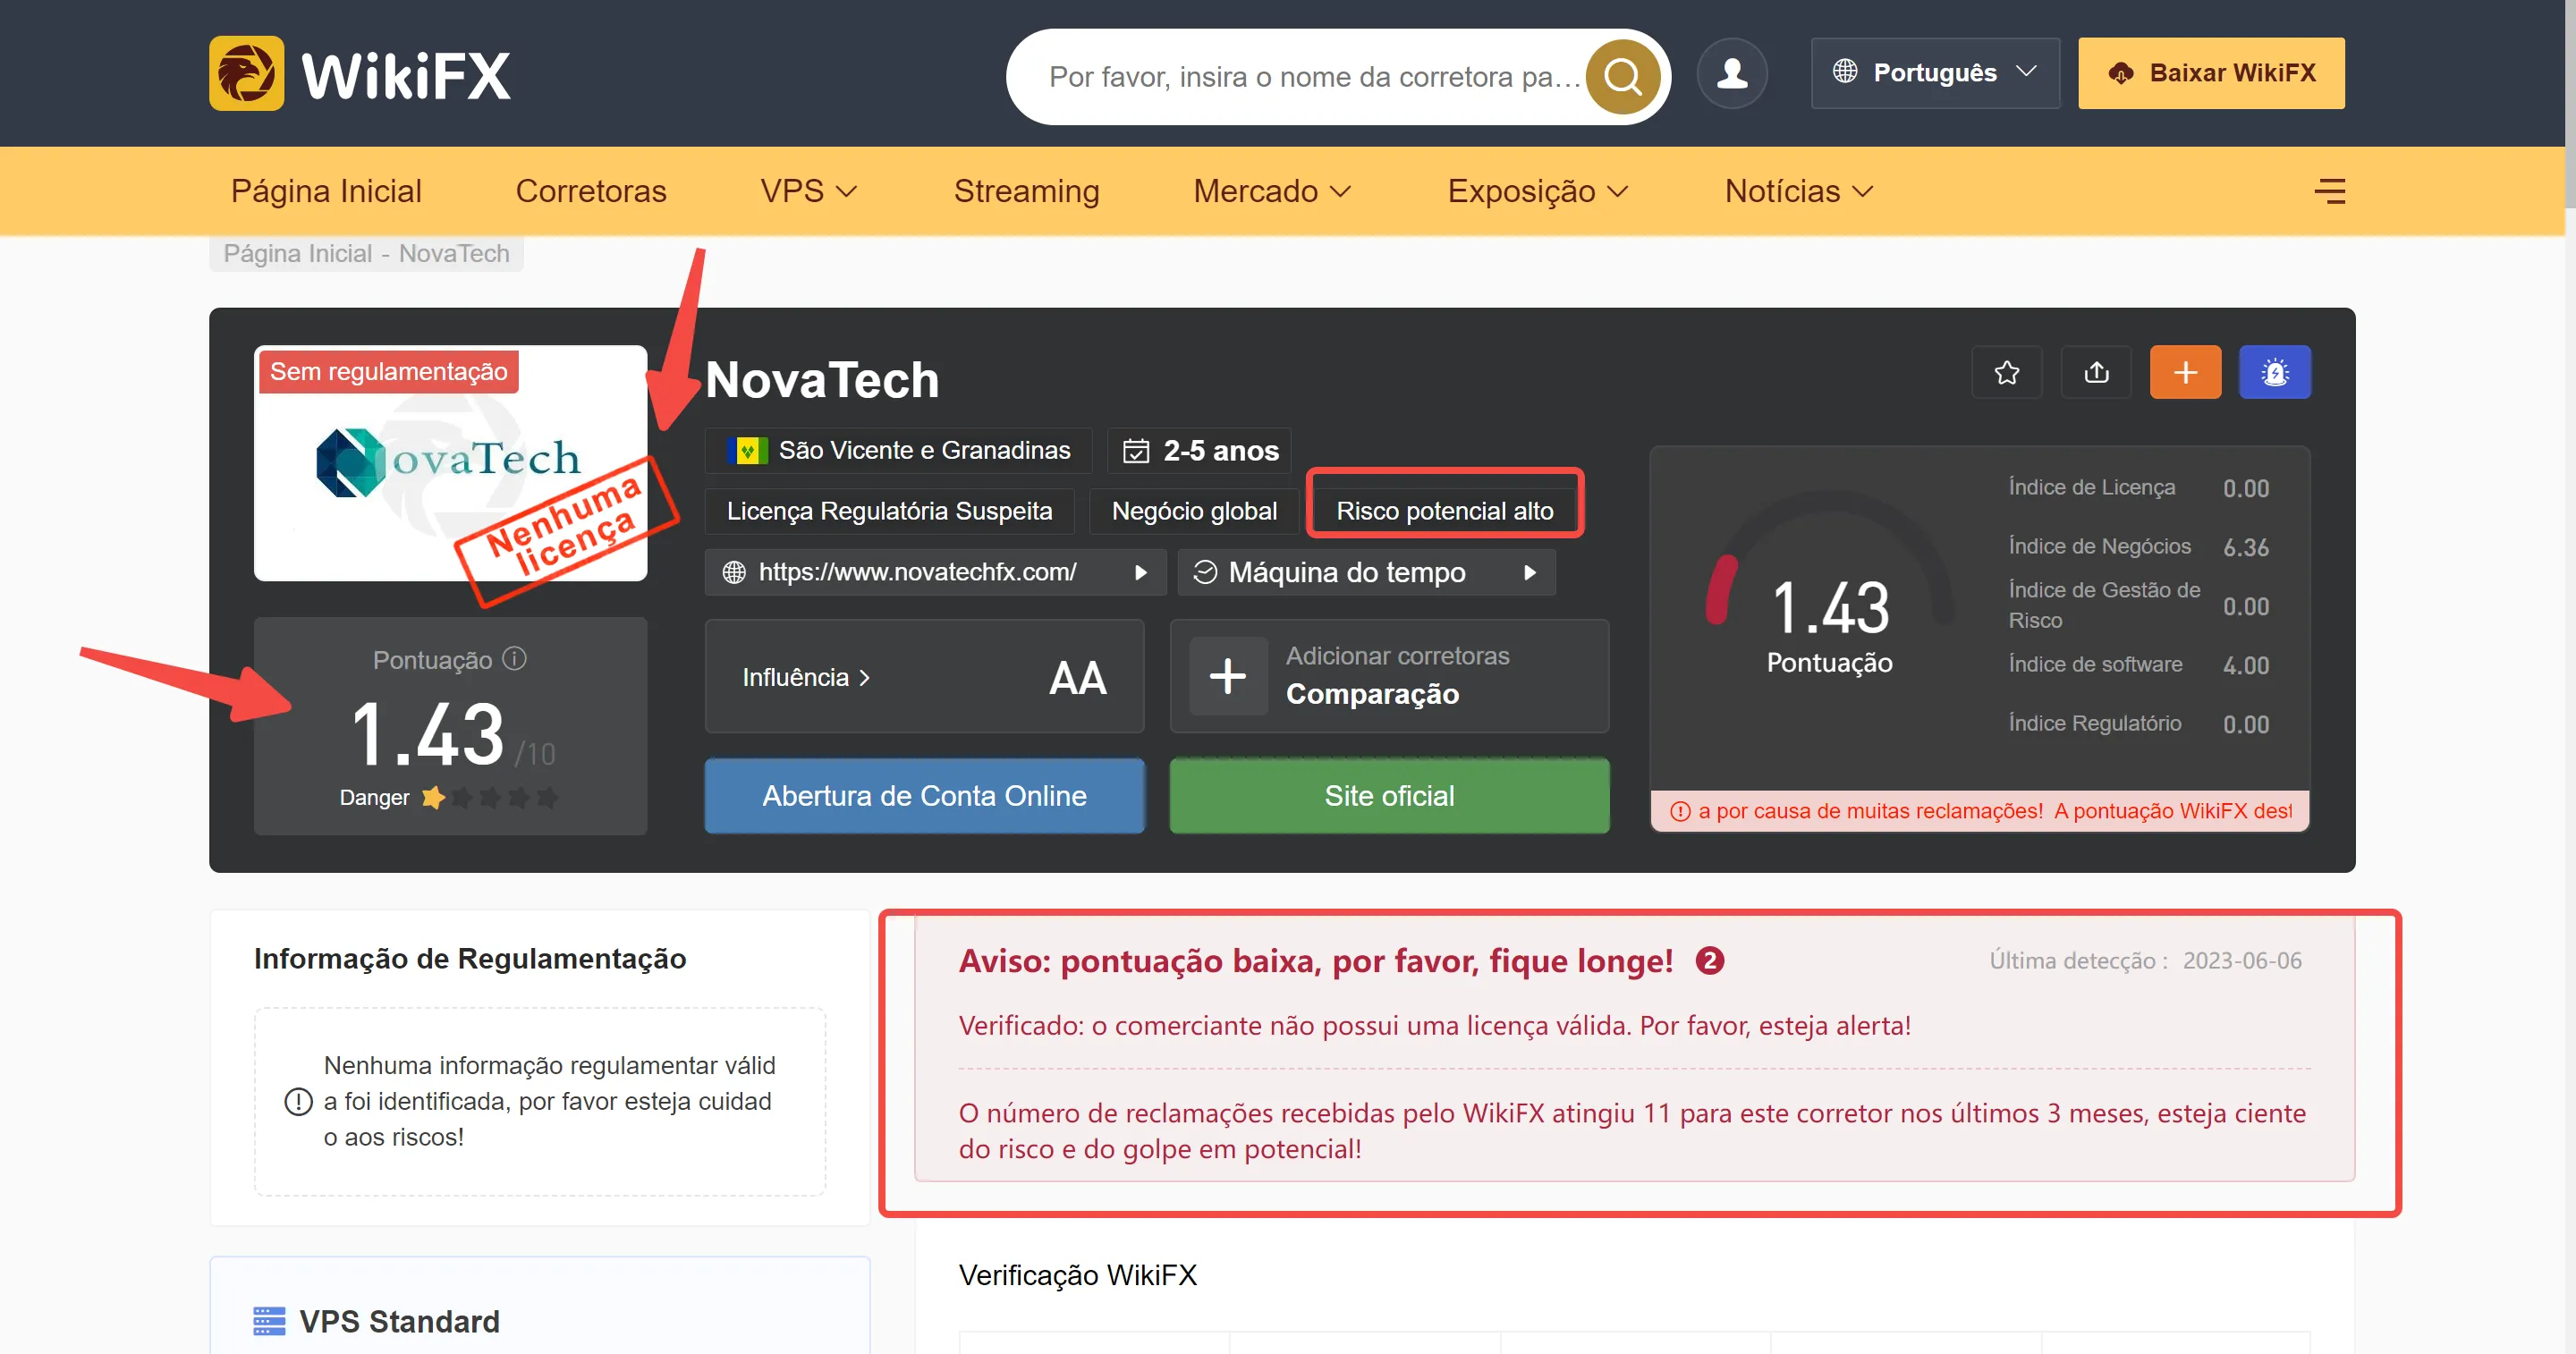
Task: Click the gold search magnifier button
Action: [x=1622, y=76]
